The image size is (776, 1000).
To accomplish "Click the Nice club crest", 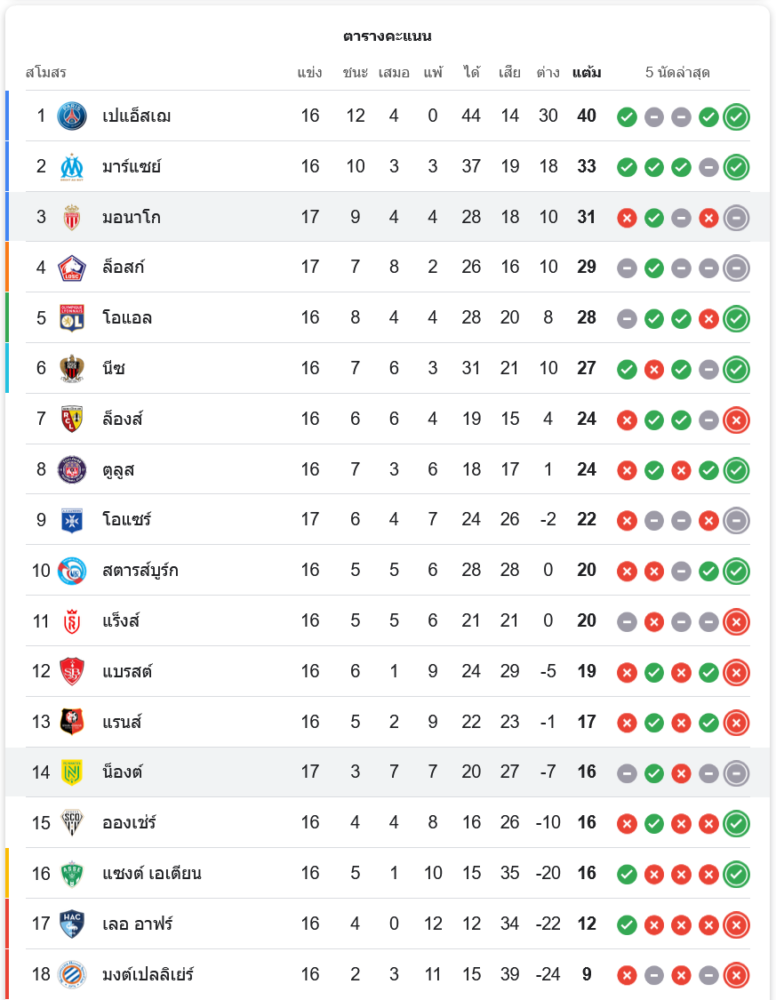I will pos(72,368).
